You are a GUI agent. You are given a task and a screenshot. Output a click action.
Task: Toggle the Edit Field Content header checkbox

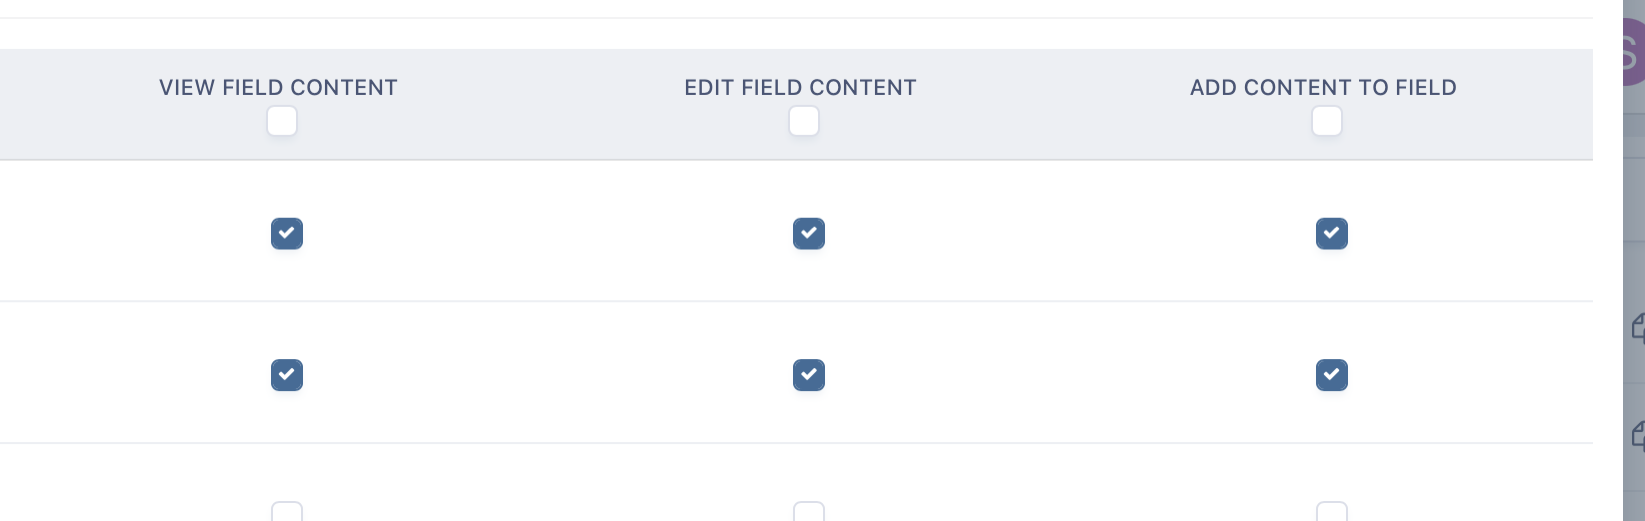point(804,122)
